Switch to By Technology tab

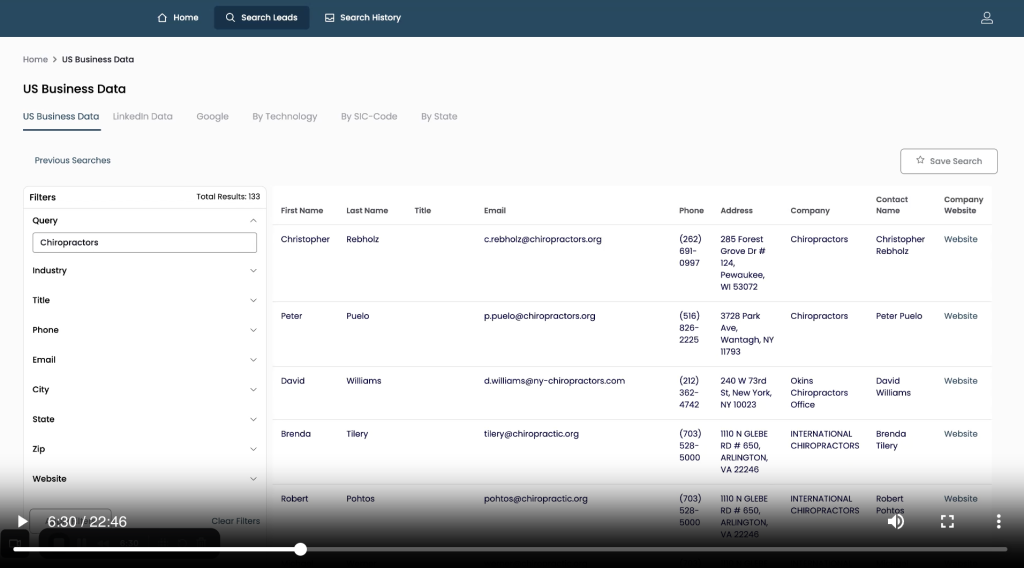pyautogui.click(x=284, y=117)
